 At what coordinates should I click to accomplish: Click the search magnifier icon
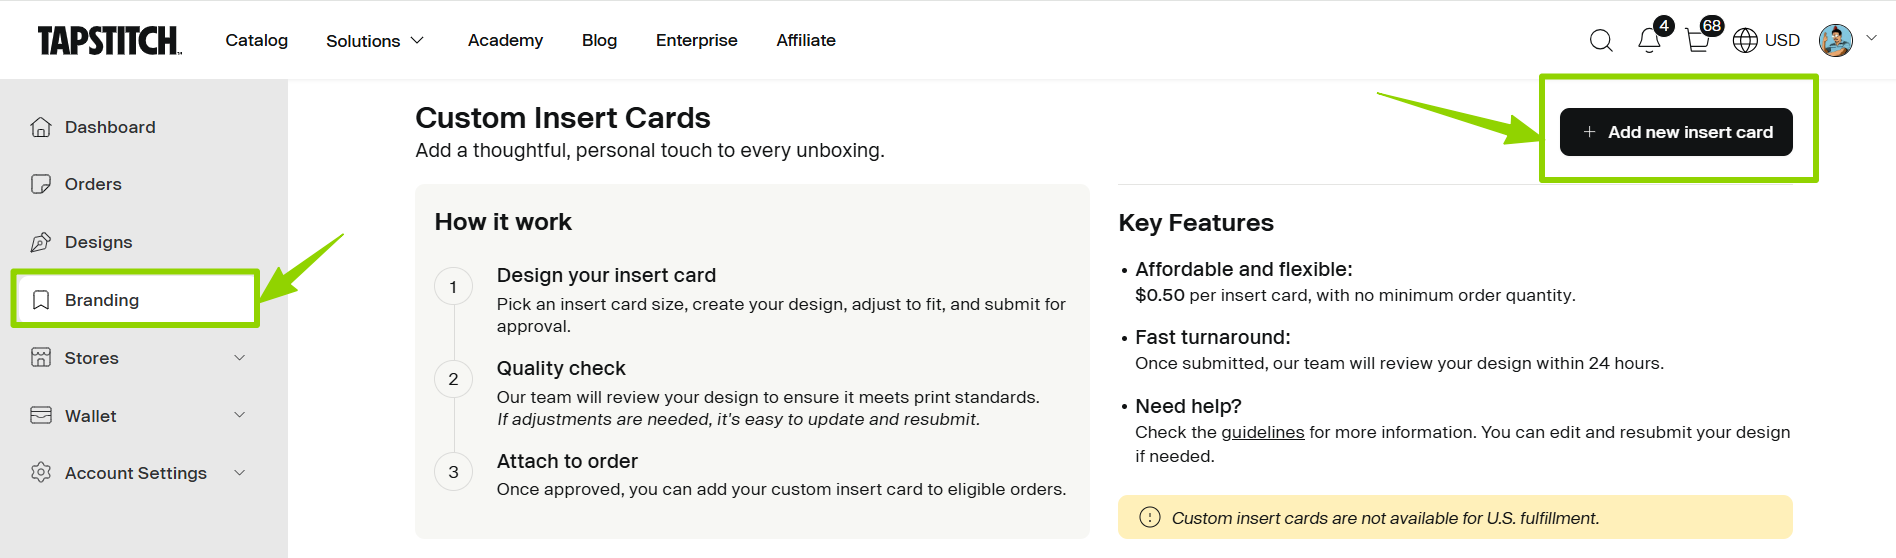click(1601, 40)
